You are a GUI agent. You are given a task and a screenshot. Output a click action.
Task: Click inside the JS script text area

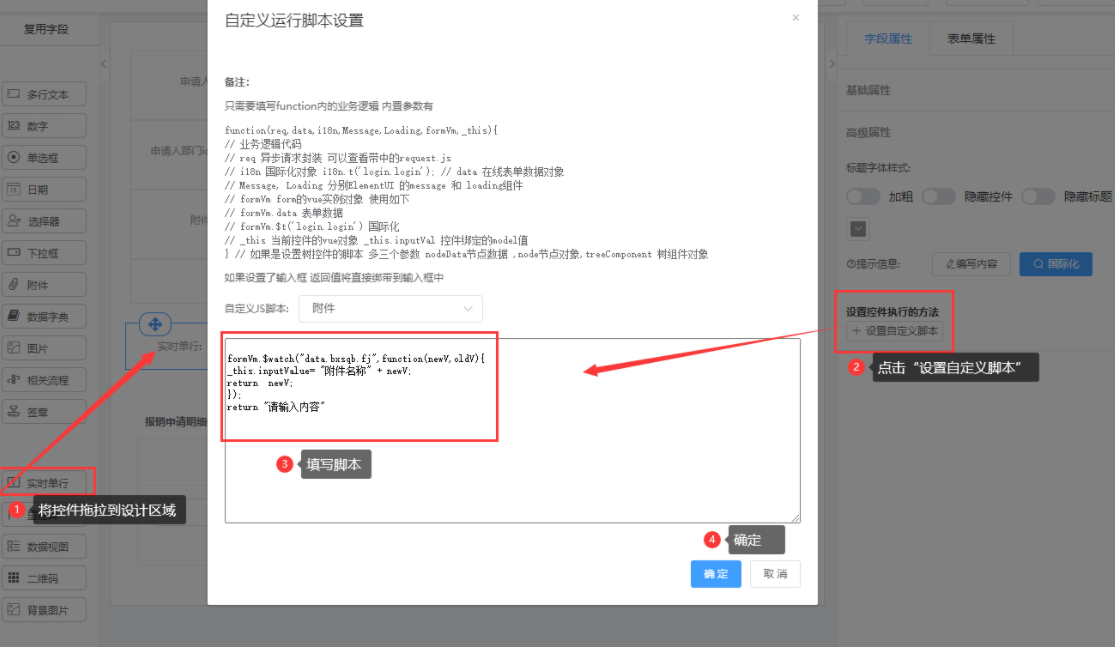tap(513, 430)
